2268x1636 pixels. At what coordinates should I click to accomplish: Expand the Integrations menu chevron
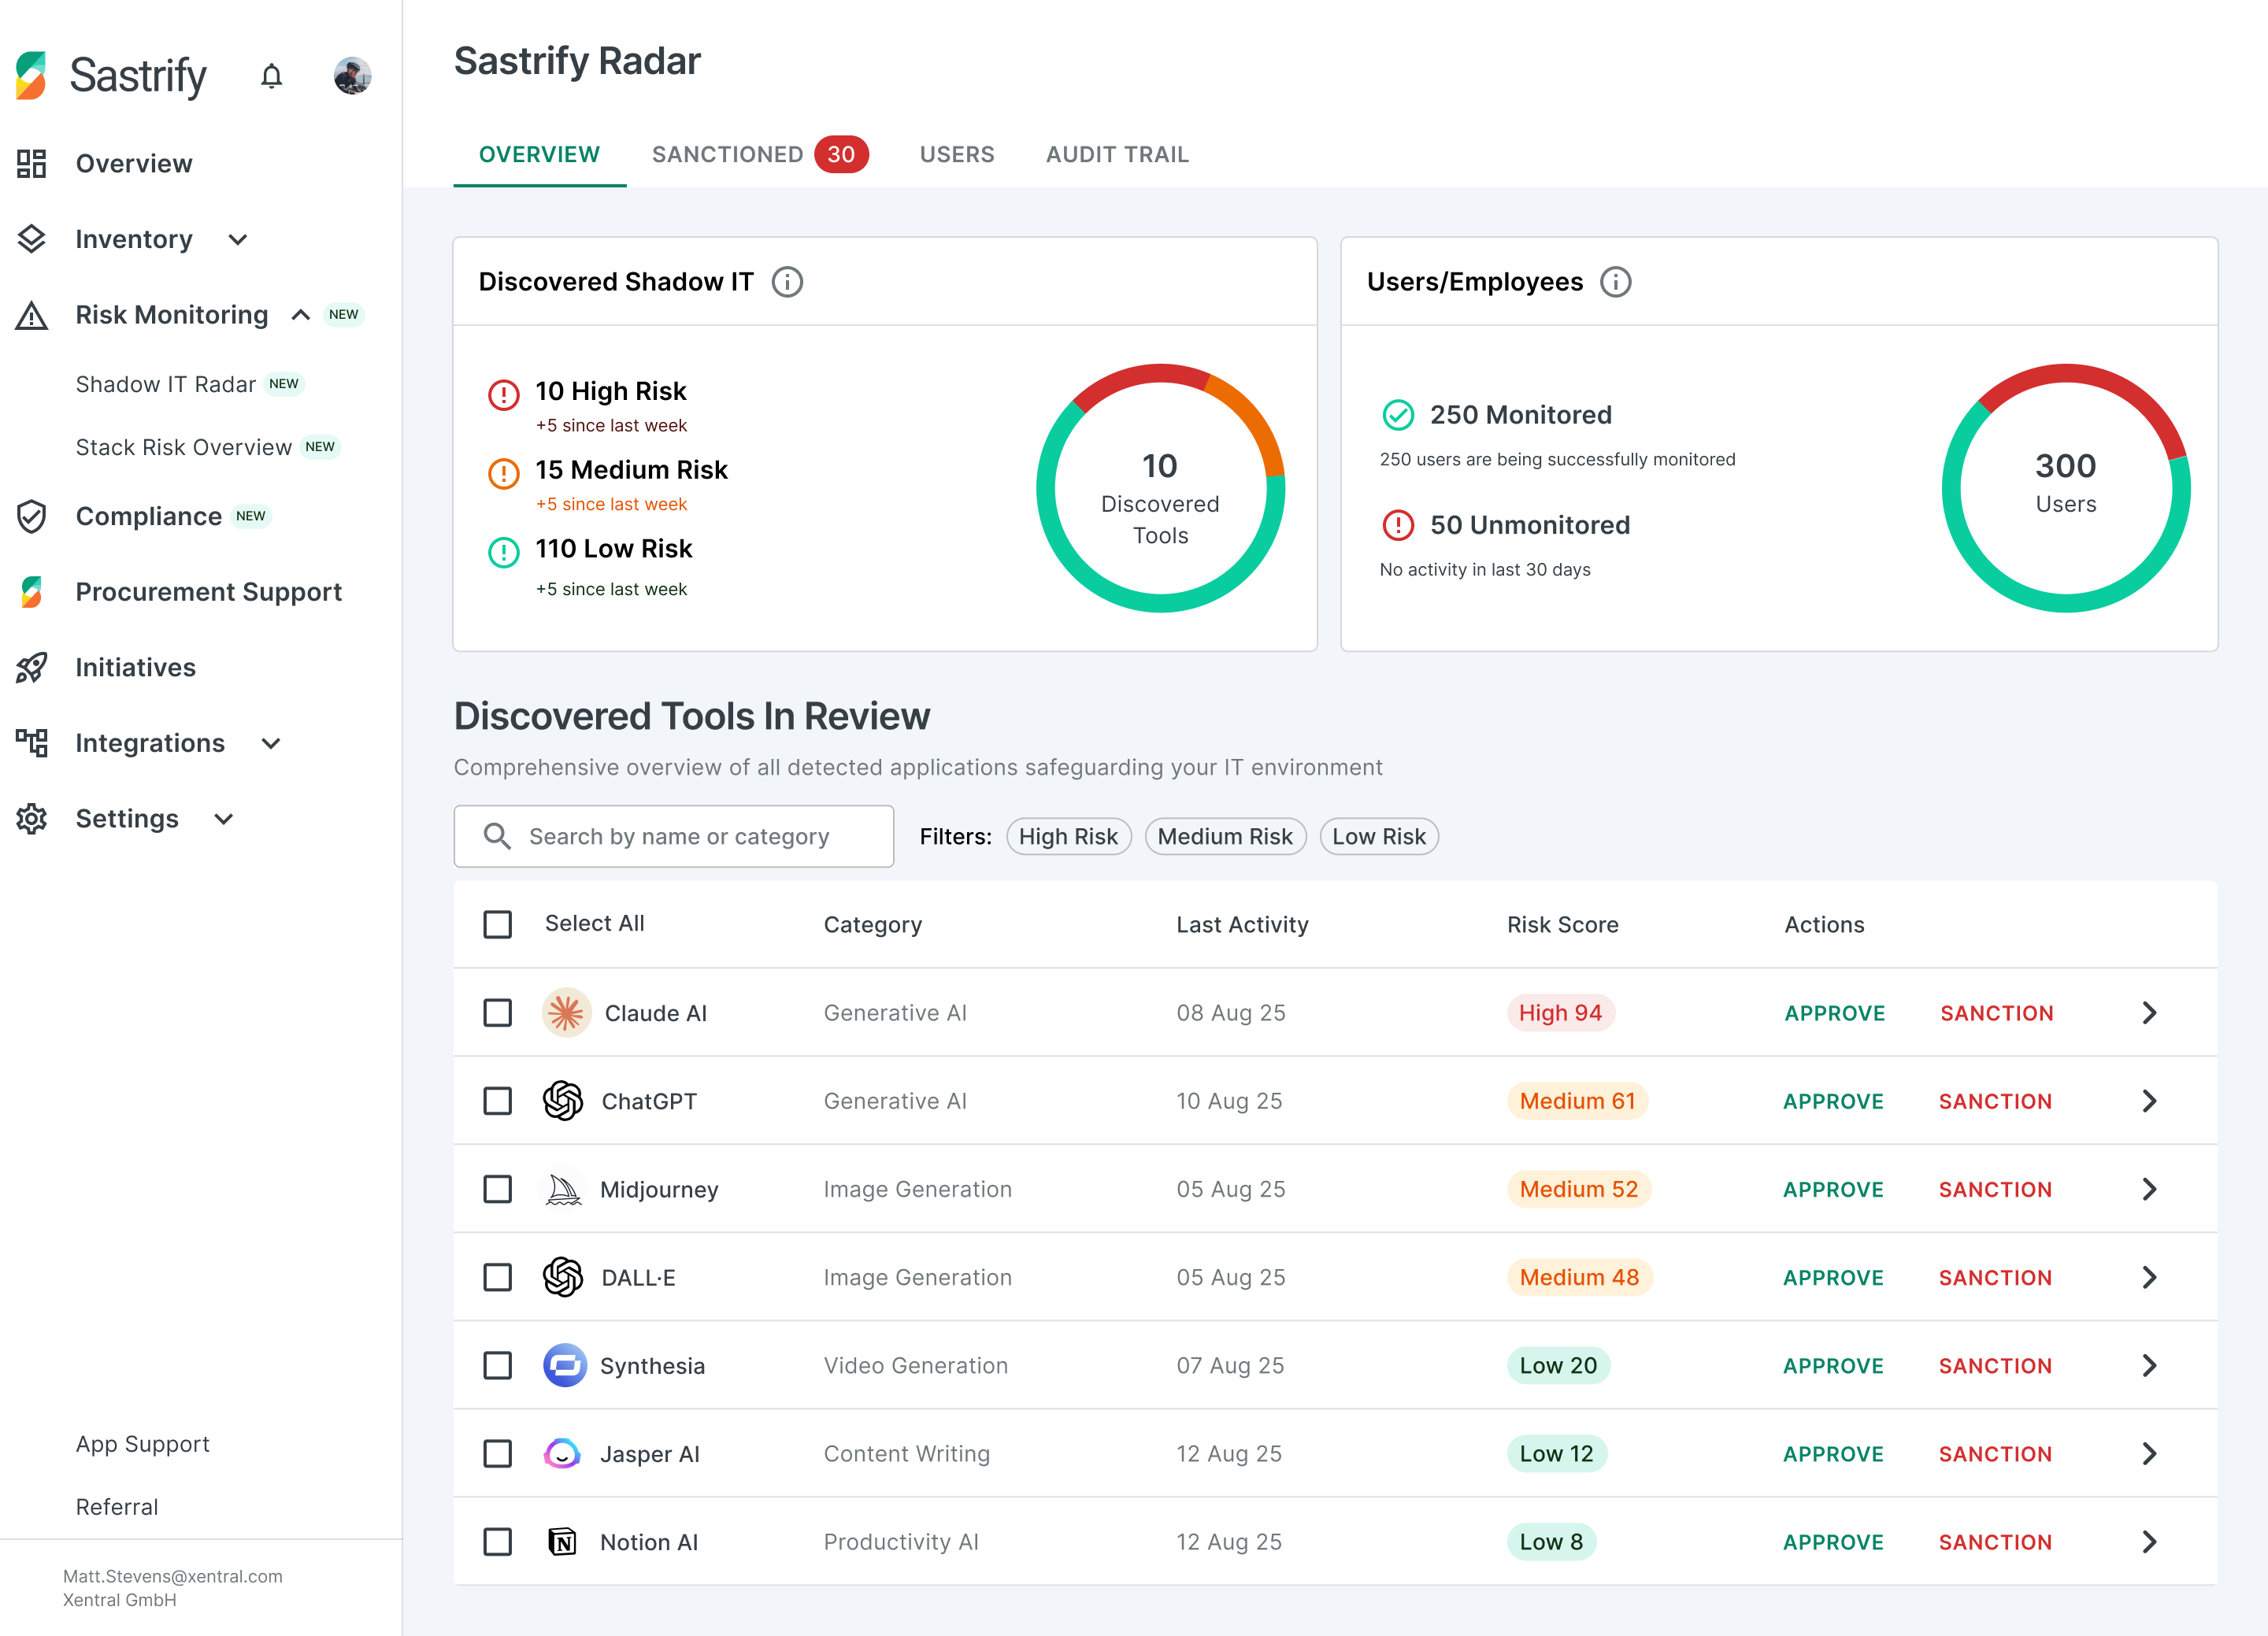tap(271, 743)
